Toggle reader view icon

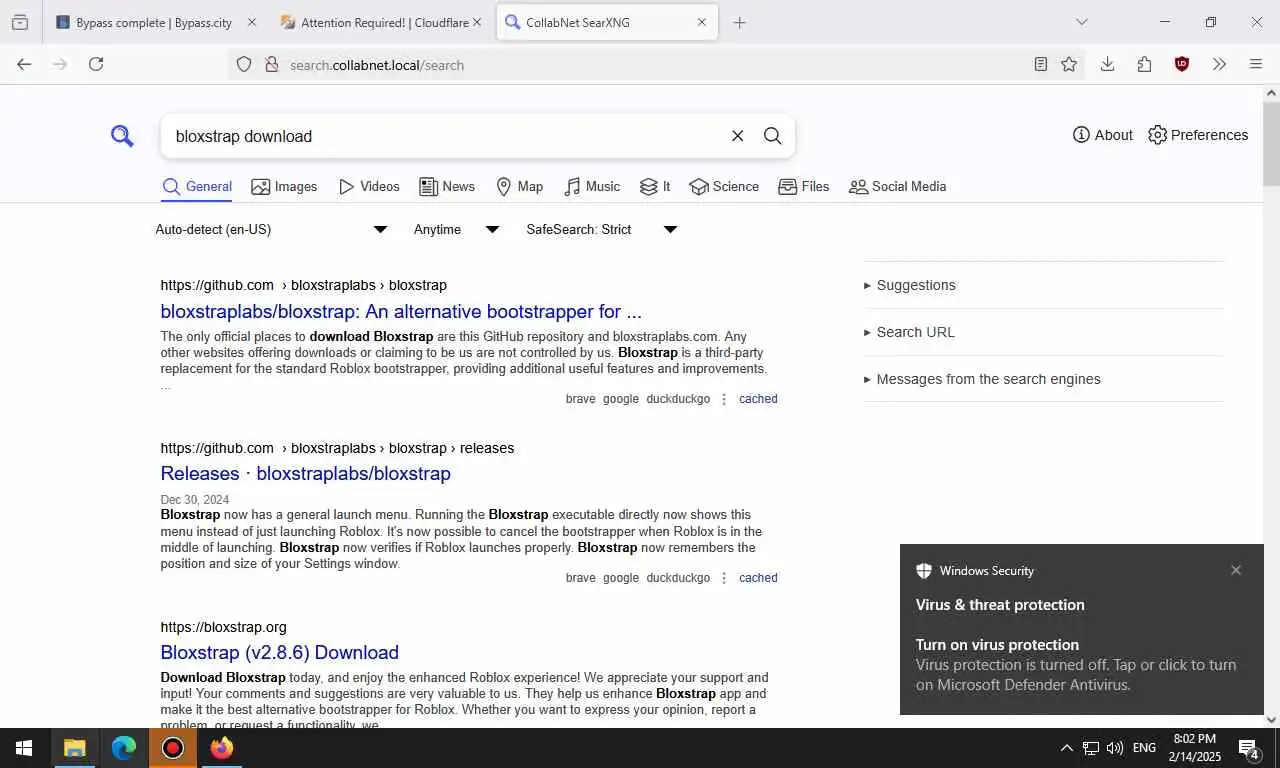coord(1041,64)
